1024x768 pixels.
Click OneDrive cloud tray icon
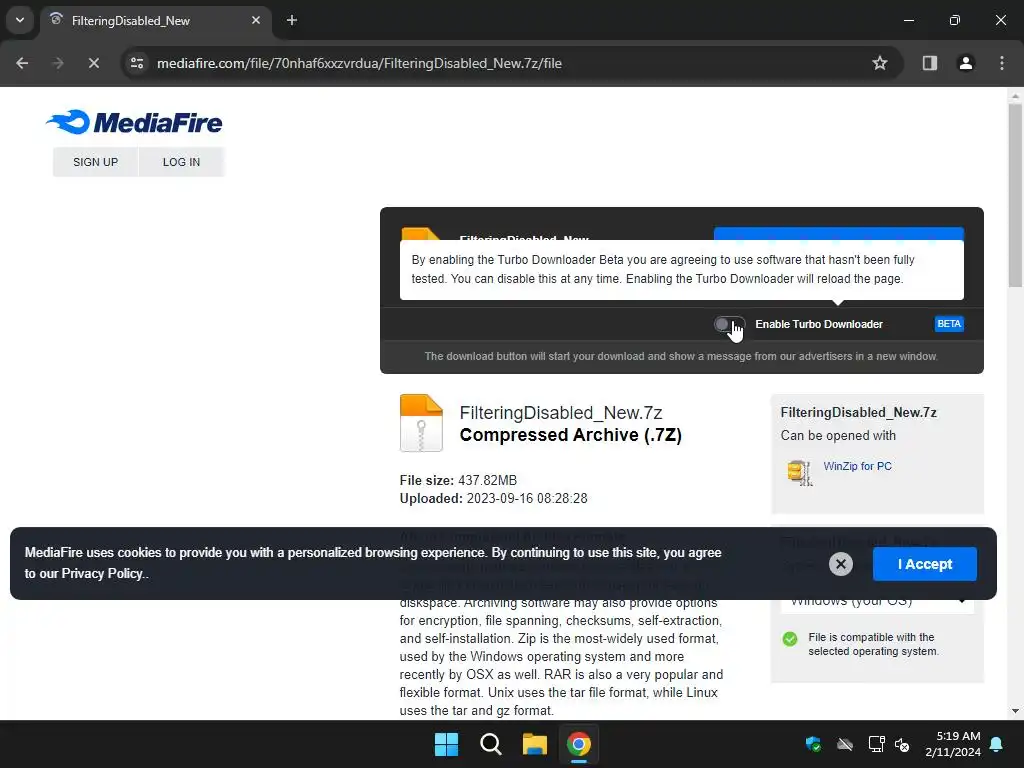click(x=845, y=744)
